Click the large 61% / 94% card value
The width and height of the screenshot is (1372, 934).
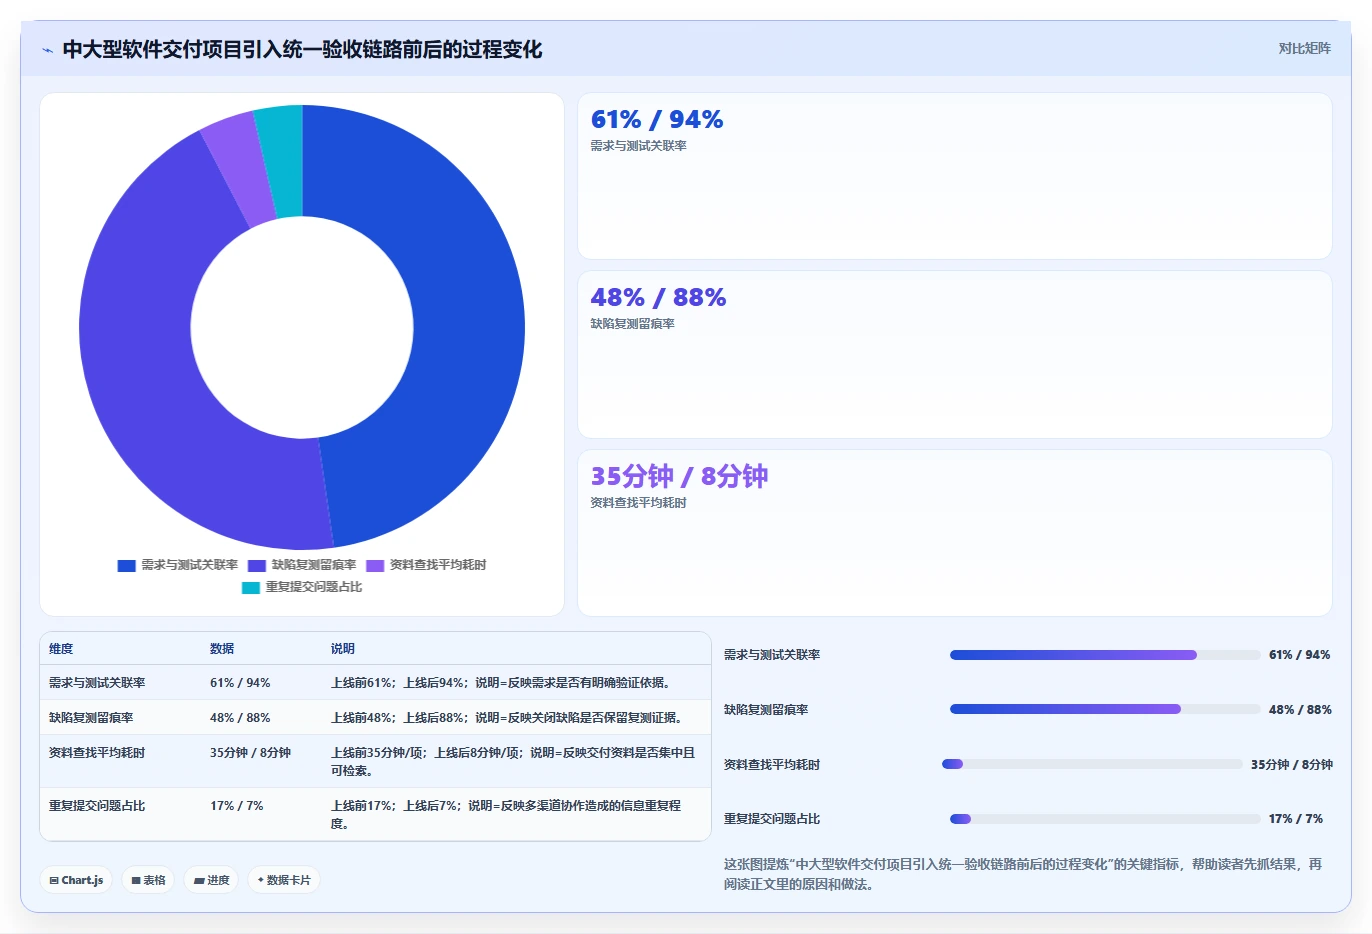(x=657, y=119)
